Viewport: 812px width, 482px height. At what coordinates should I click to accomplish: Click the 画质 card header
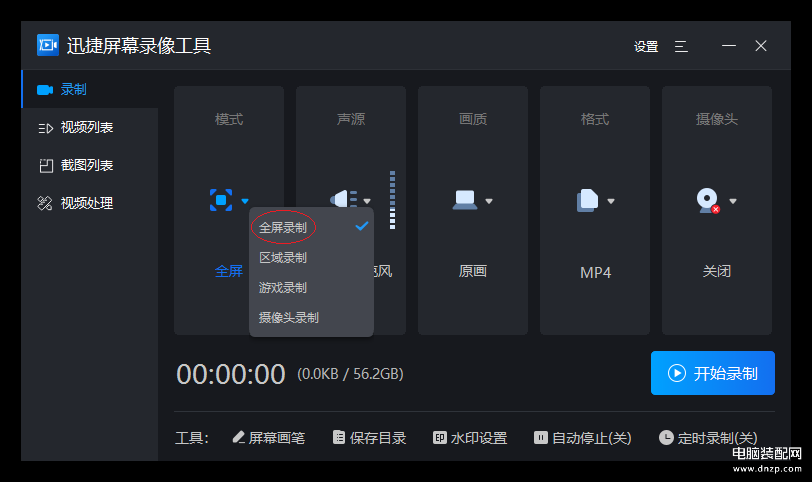[x=473, y=119]
